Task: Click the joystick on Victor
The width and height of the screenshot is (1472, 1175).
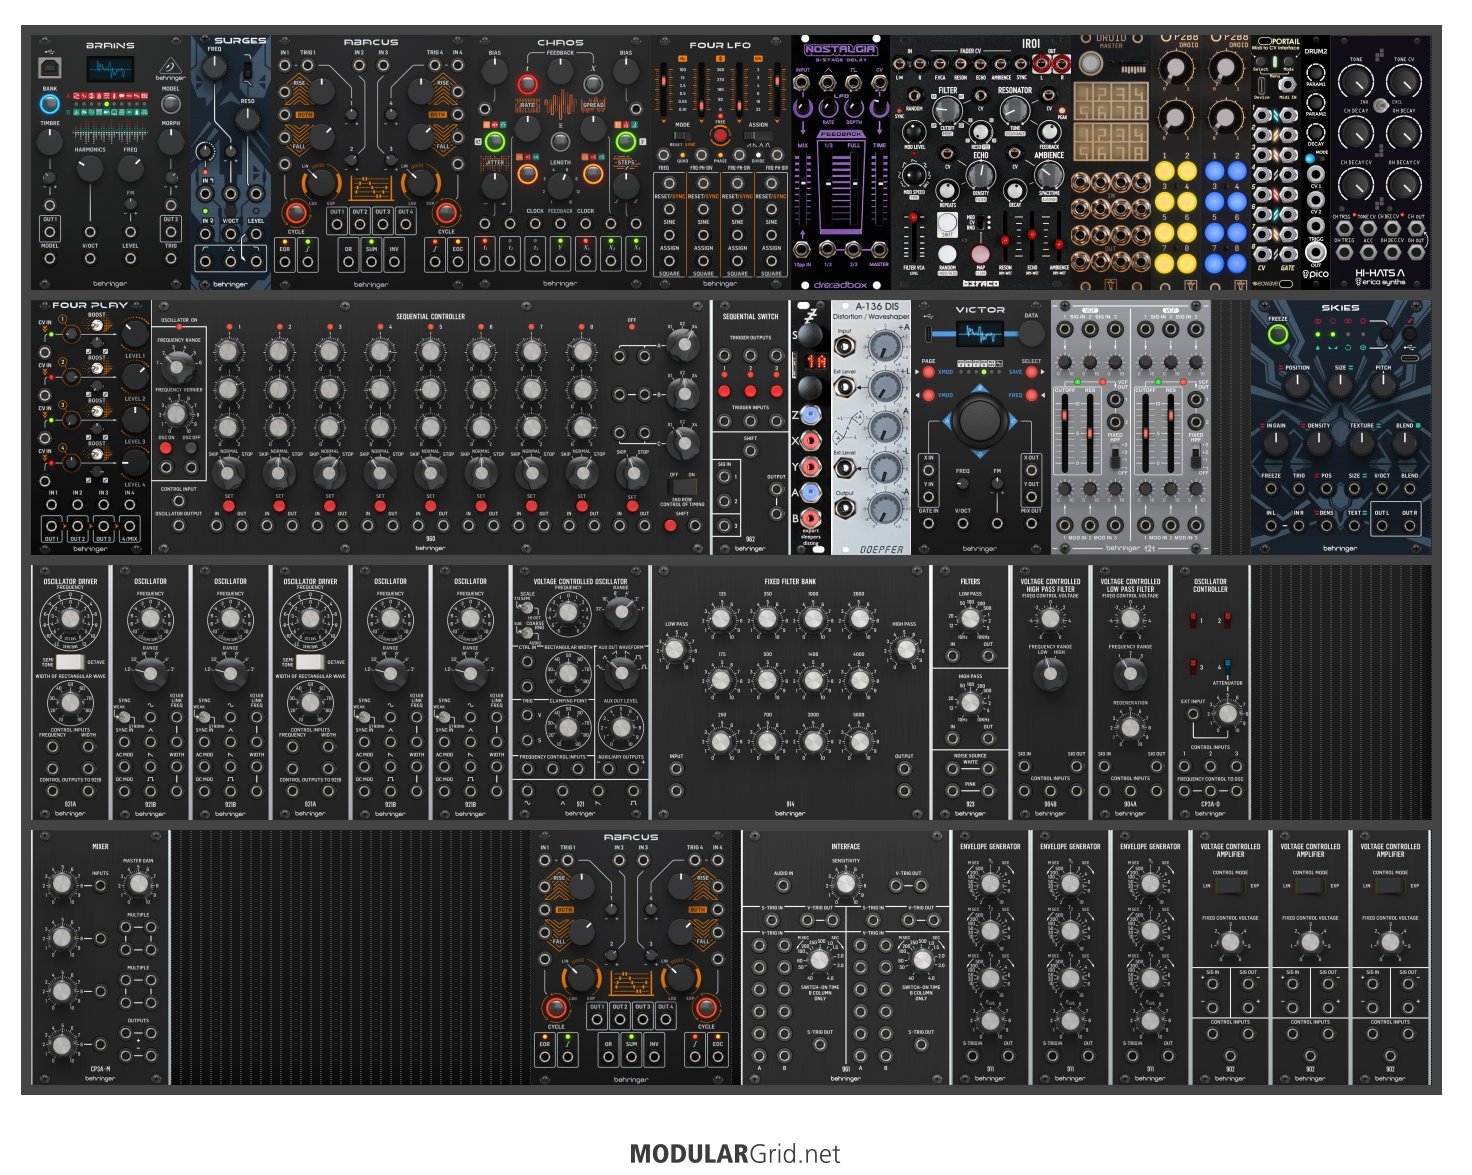Action: point(981,420)
